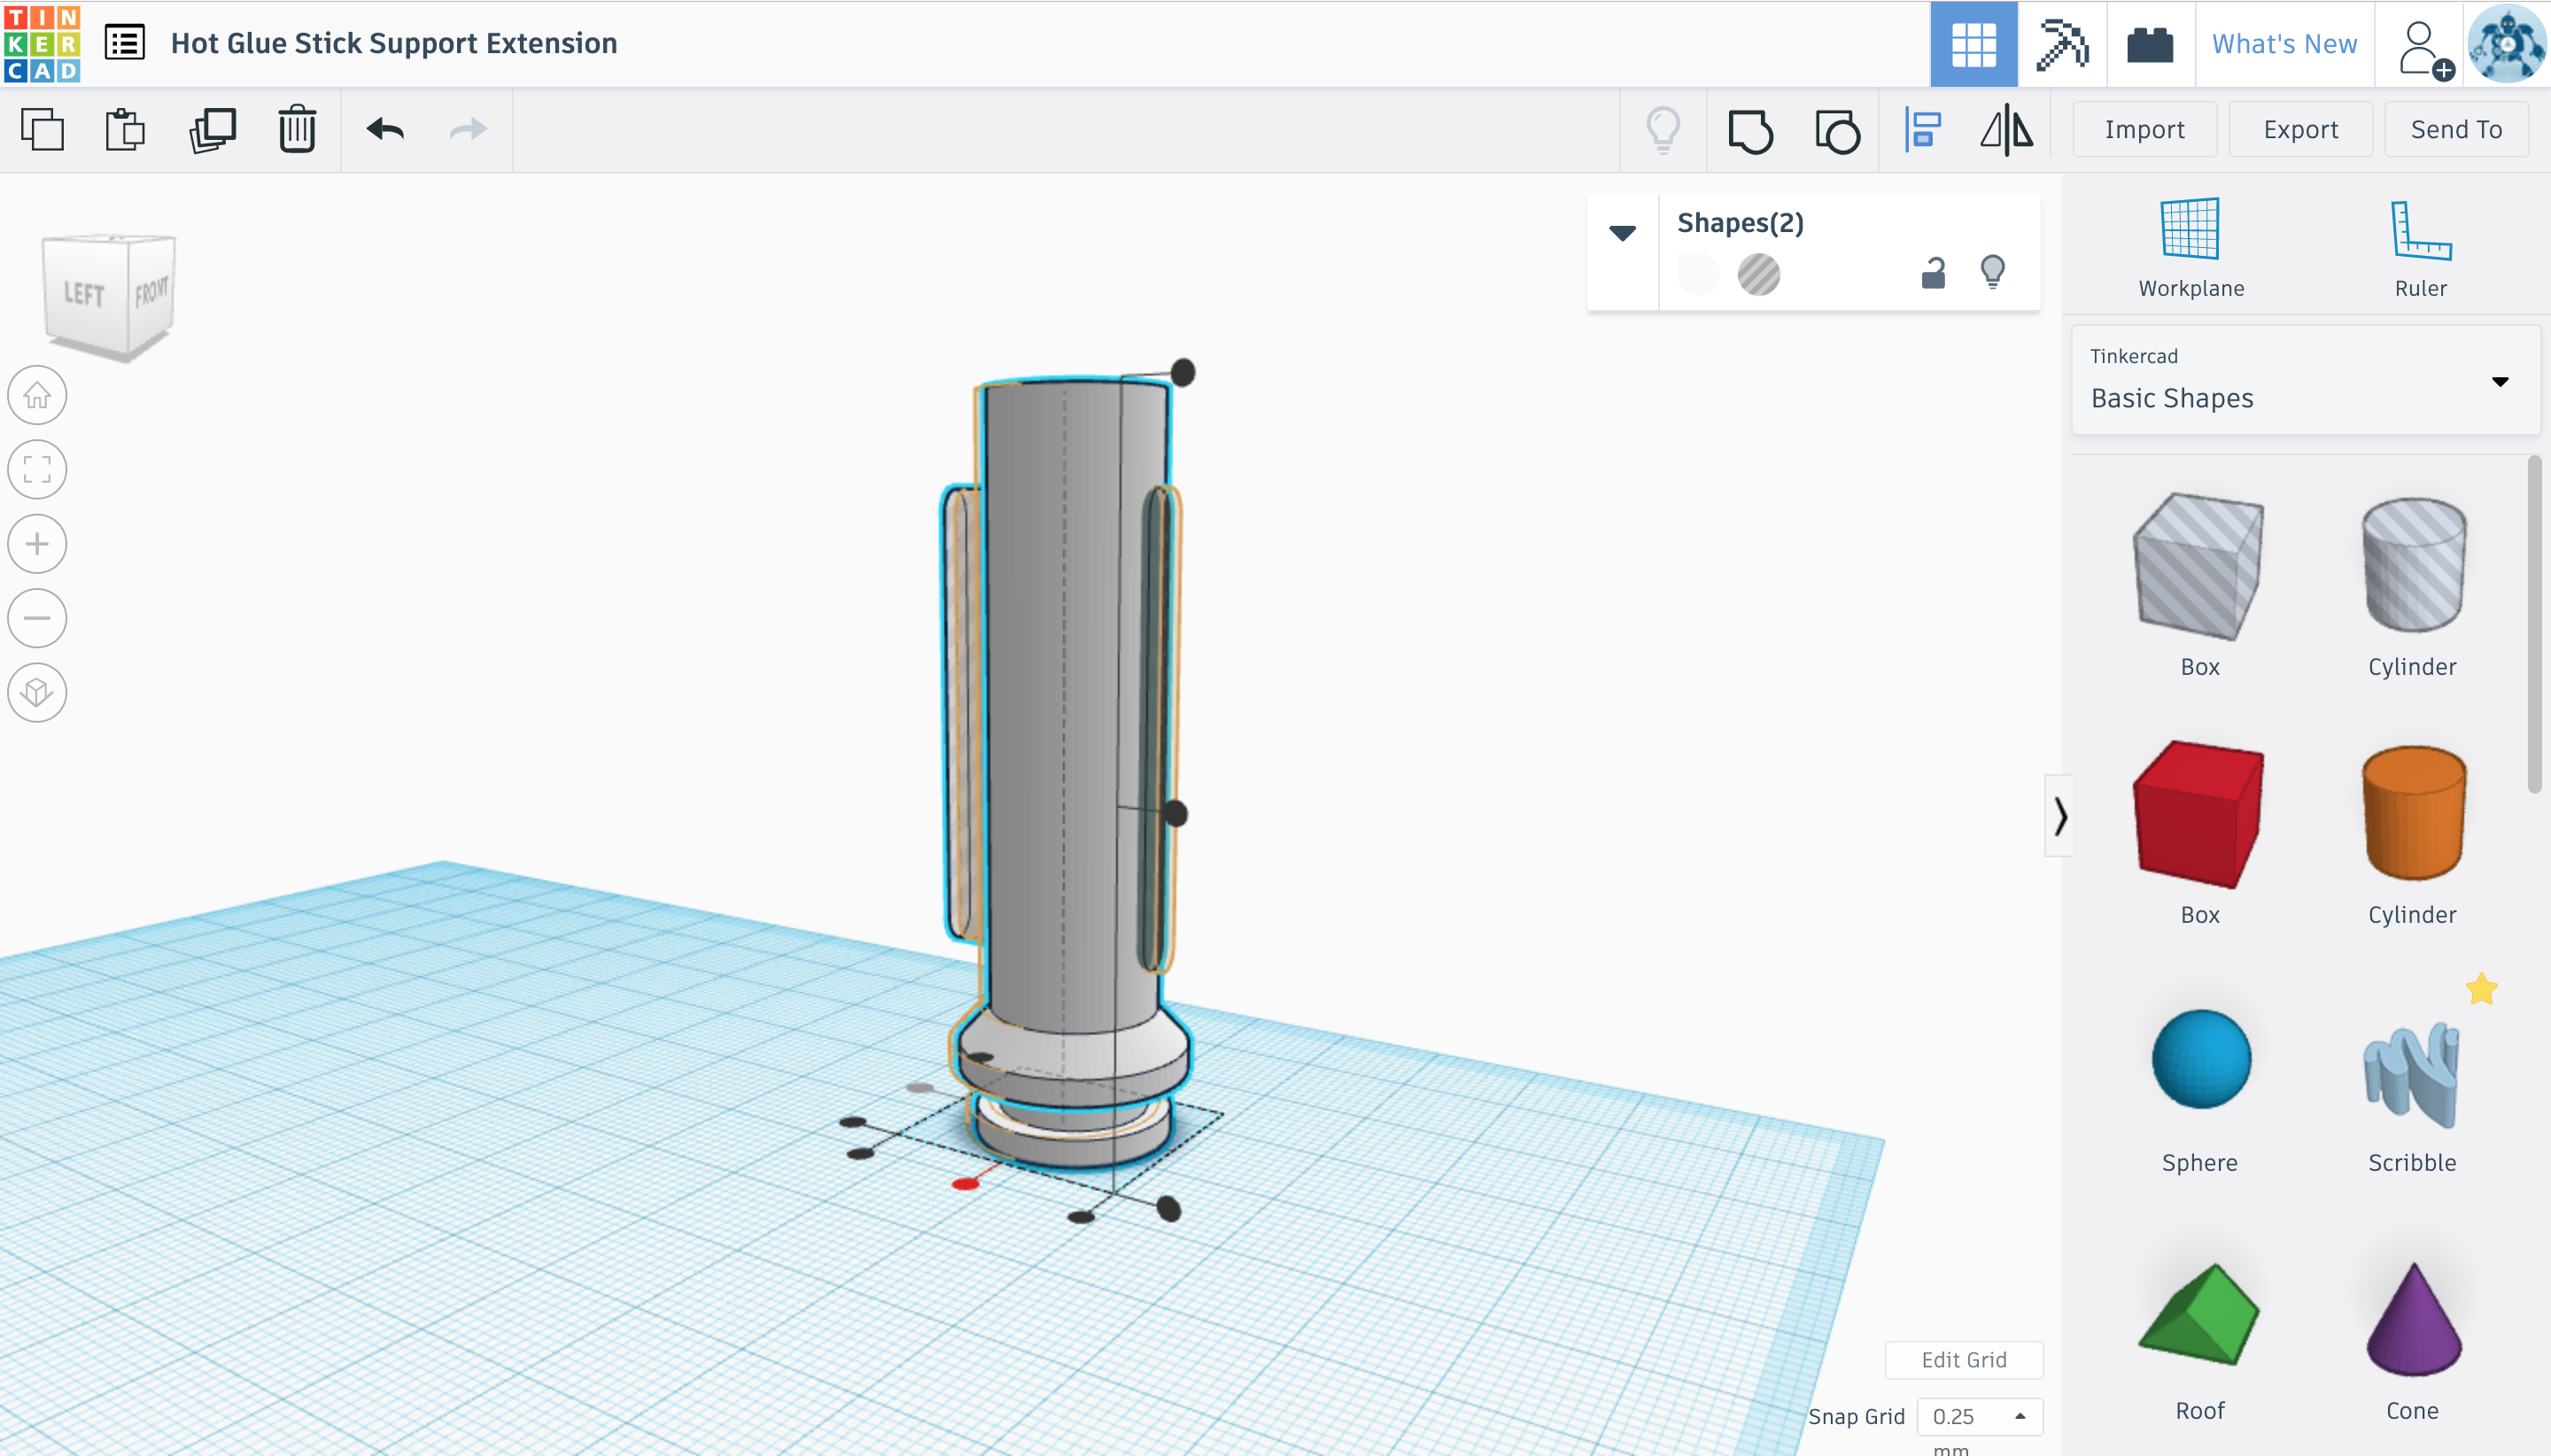Open the Snap Grid value dropdown
This screenshot has height=1456, width=2551.
[1979, 1416]
